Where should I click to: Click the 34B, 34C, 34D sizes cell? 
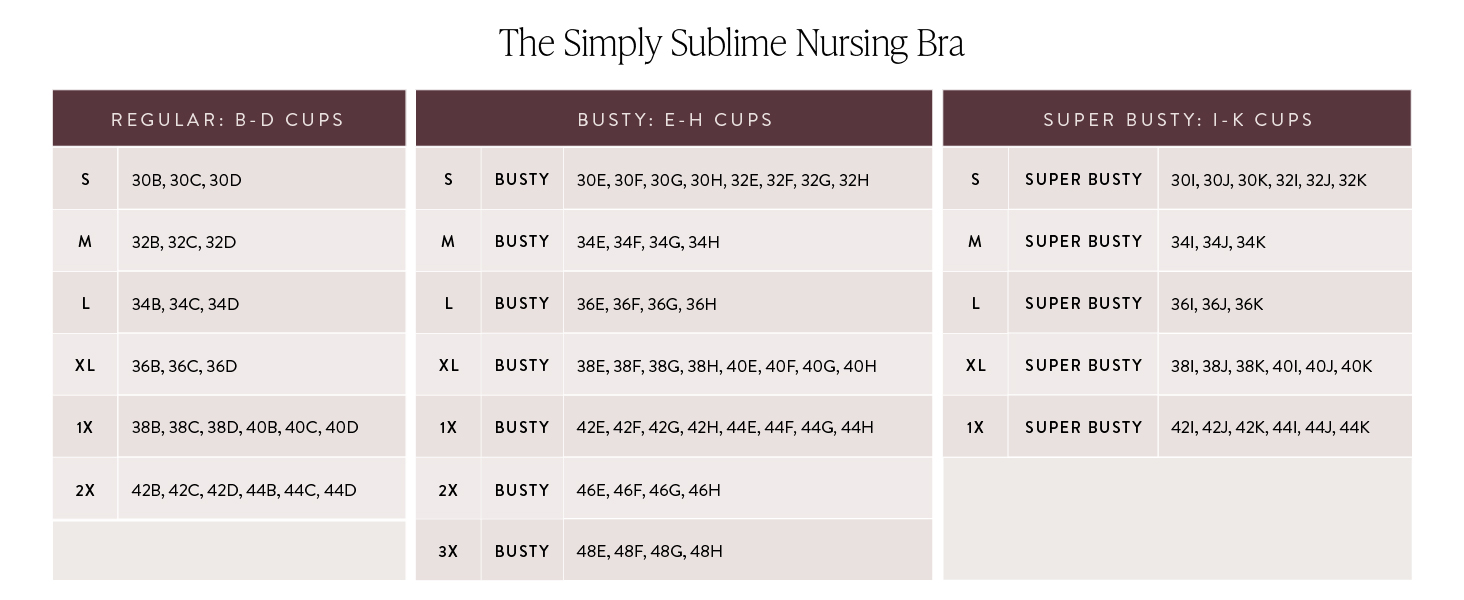coord(186,305)
